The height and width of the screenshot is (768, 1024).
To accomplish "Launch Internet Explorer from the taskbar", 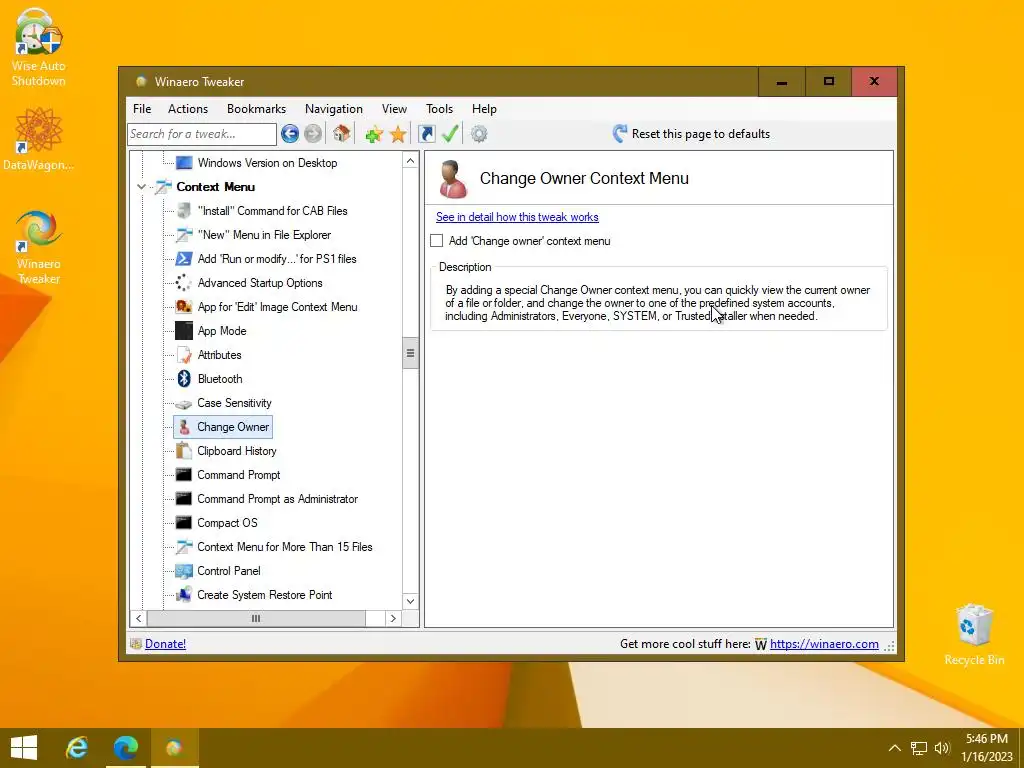I will tap(77, 748).
